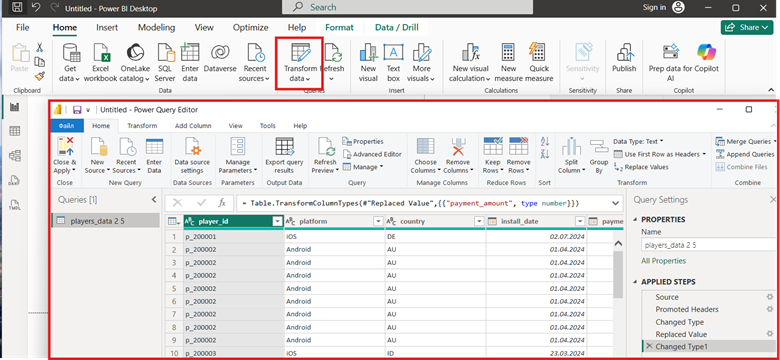Screen dimensions: 780x360
Task: Switch to Table view in left sidebar
Action: 15,131
